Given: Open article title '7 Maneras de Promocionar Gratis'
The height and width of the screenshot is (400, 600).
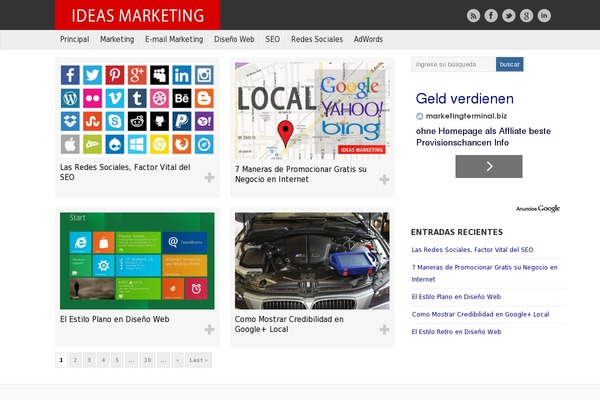Looking at the screenshot, I should (301, 174).
